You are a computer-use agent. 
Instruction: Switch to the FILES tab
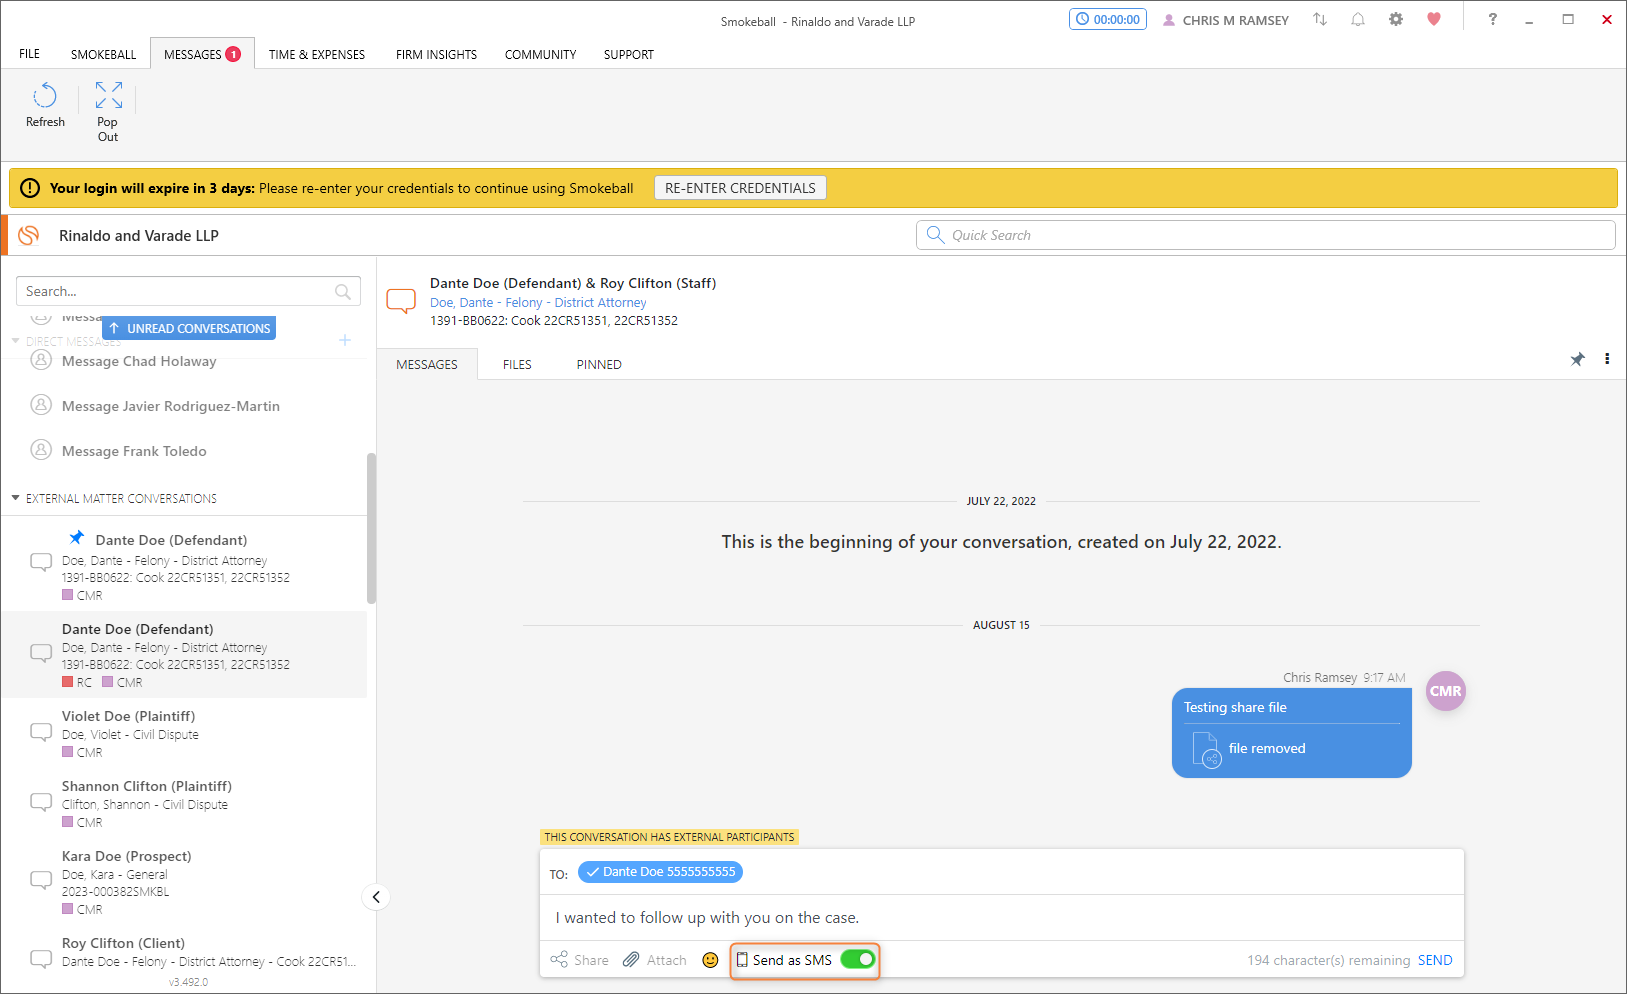click(x=517, y=364)
